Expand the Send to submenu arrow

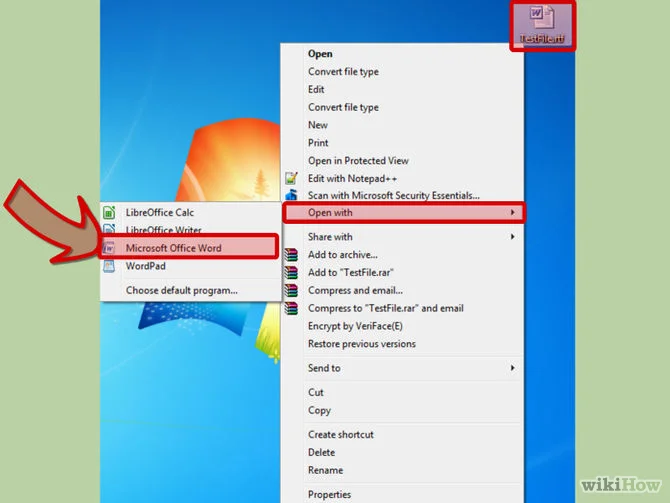pyautogui.click(x=513, y=368)
